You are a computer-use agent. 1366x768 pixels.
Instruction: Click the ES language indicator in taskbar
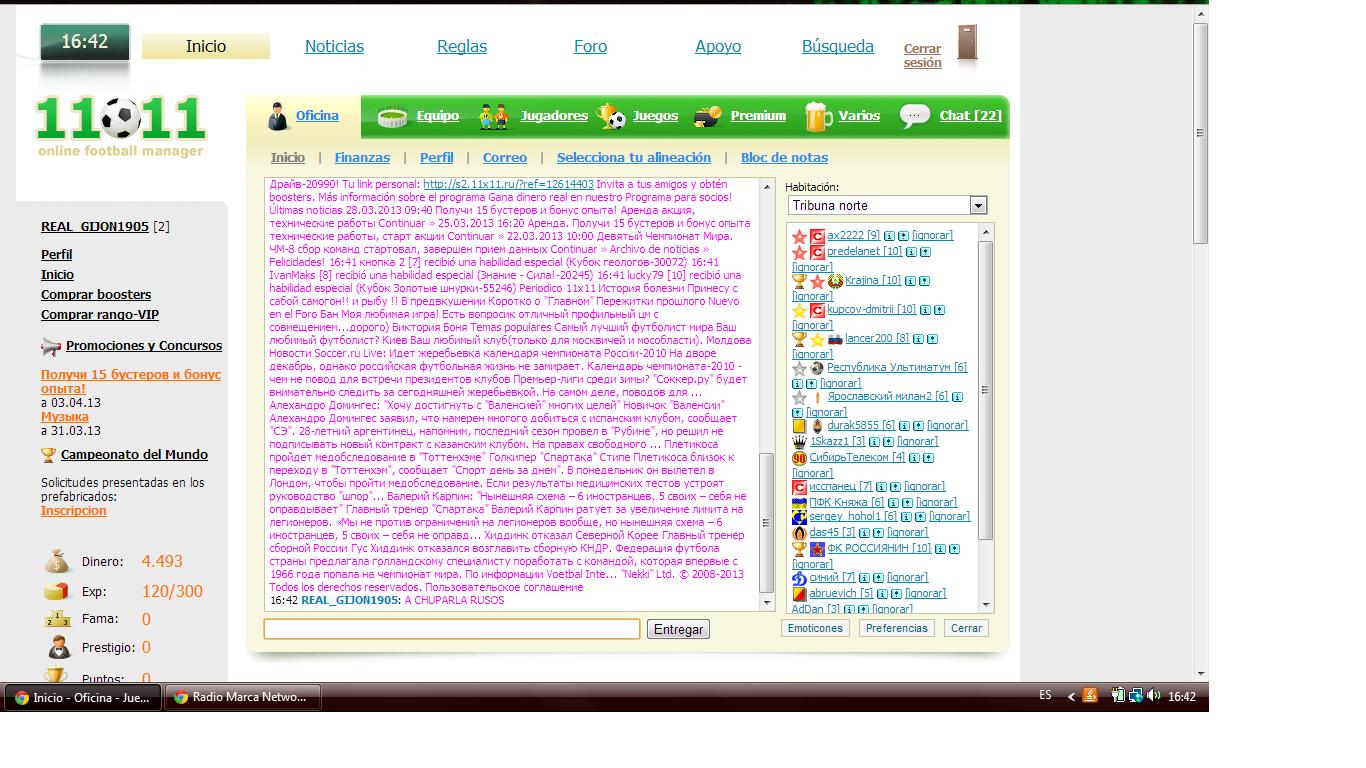[1045, 696]
